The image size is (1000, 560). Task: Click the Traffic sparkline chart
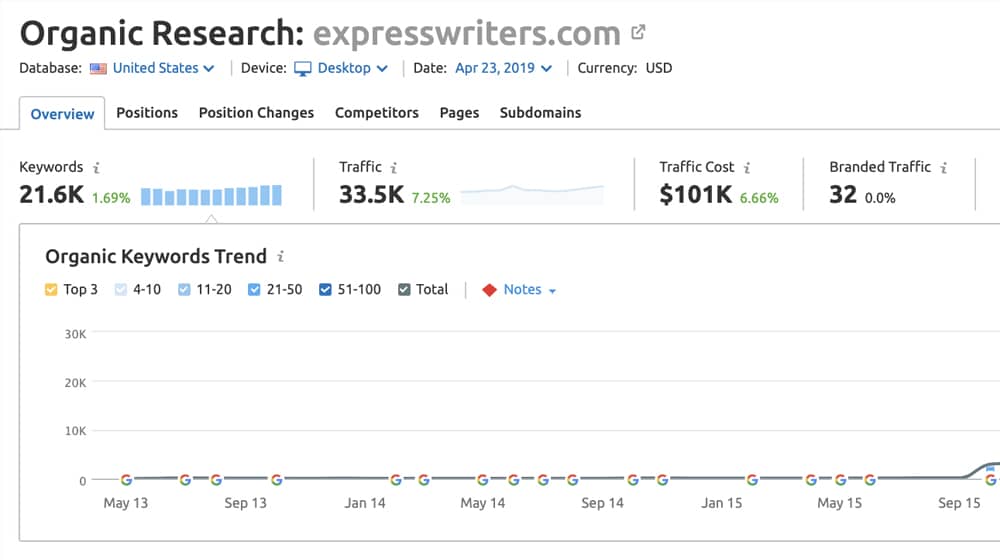532,193
